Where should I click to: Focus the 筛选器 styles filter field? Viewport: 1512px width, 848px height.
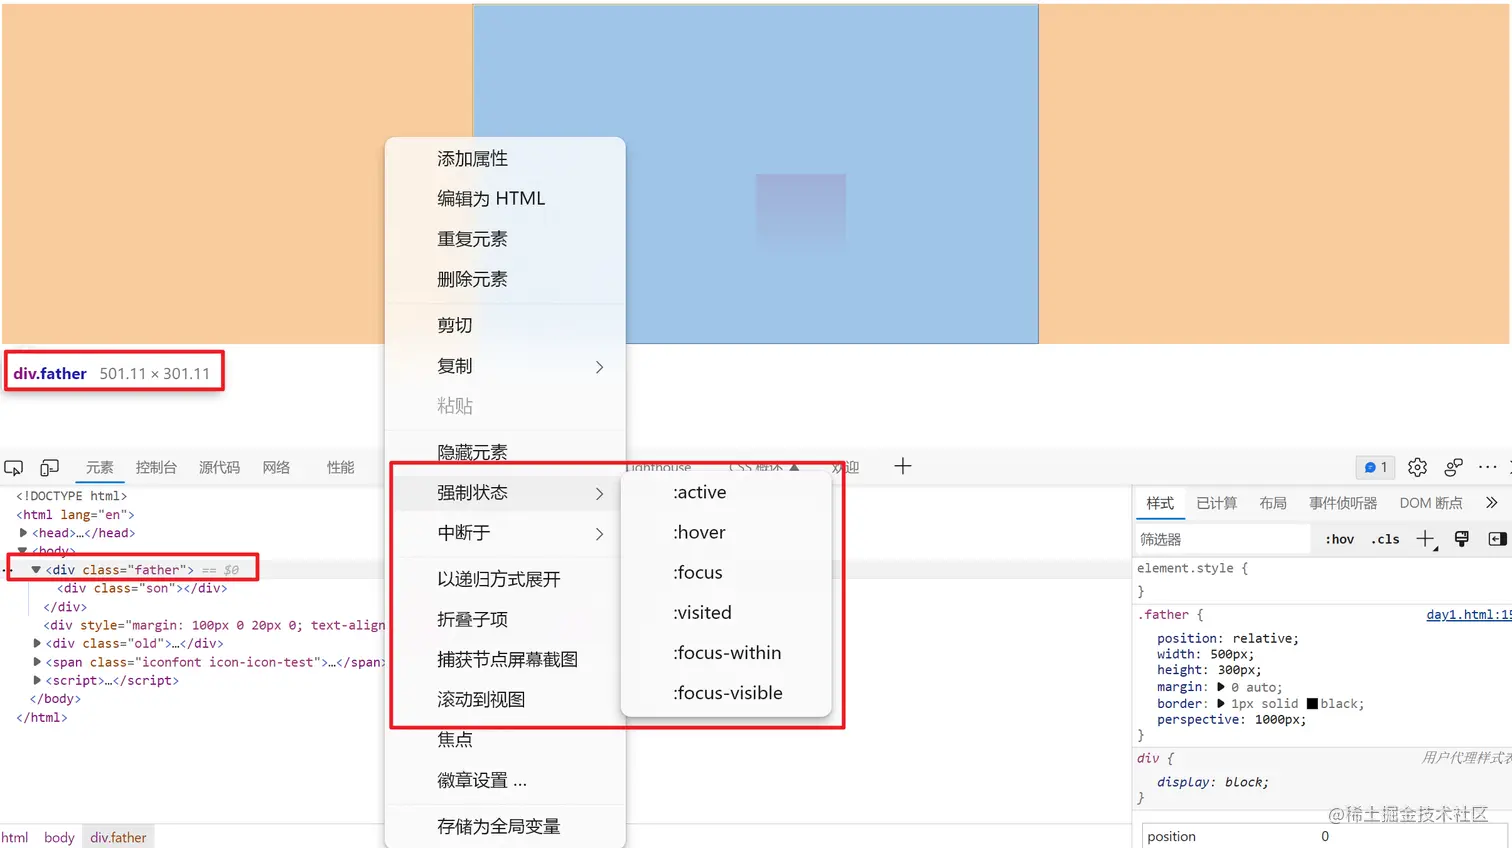[1222, 539]
